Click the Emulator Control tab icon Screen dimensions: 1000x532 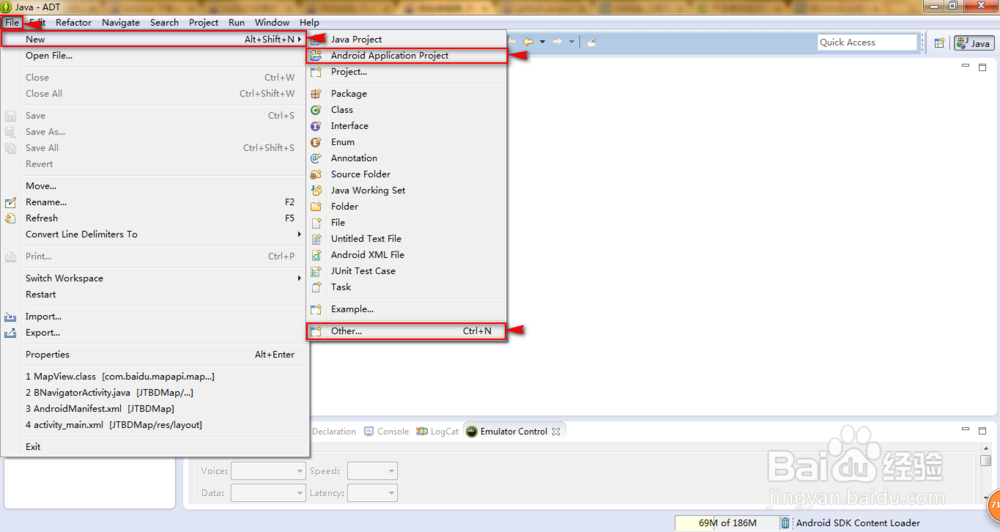[472, 432]
